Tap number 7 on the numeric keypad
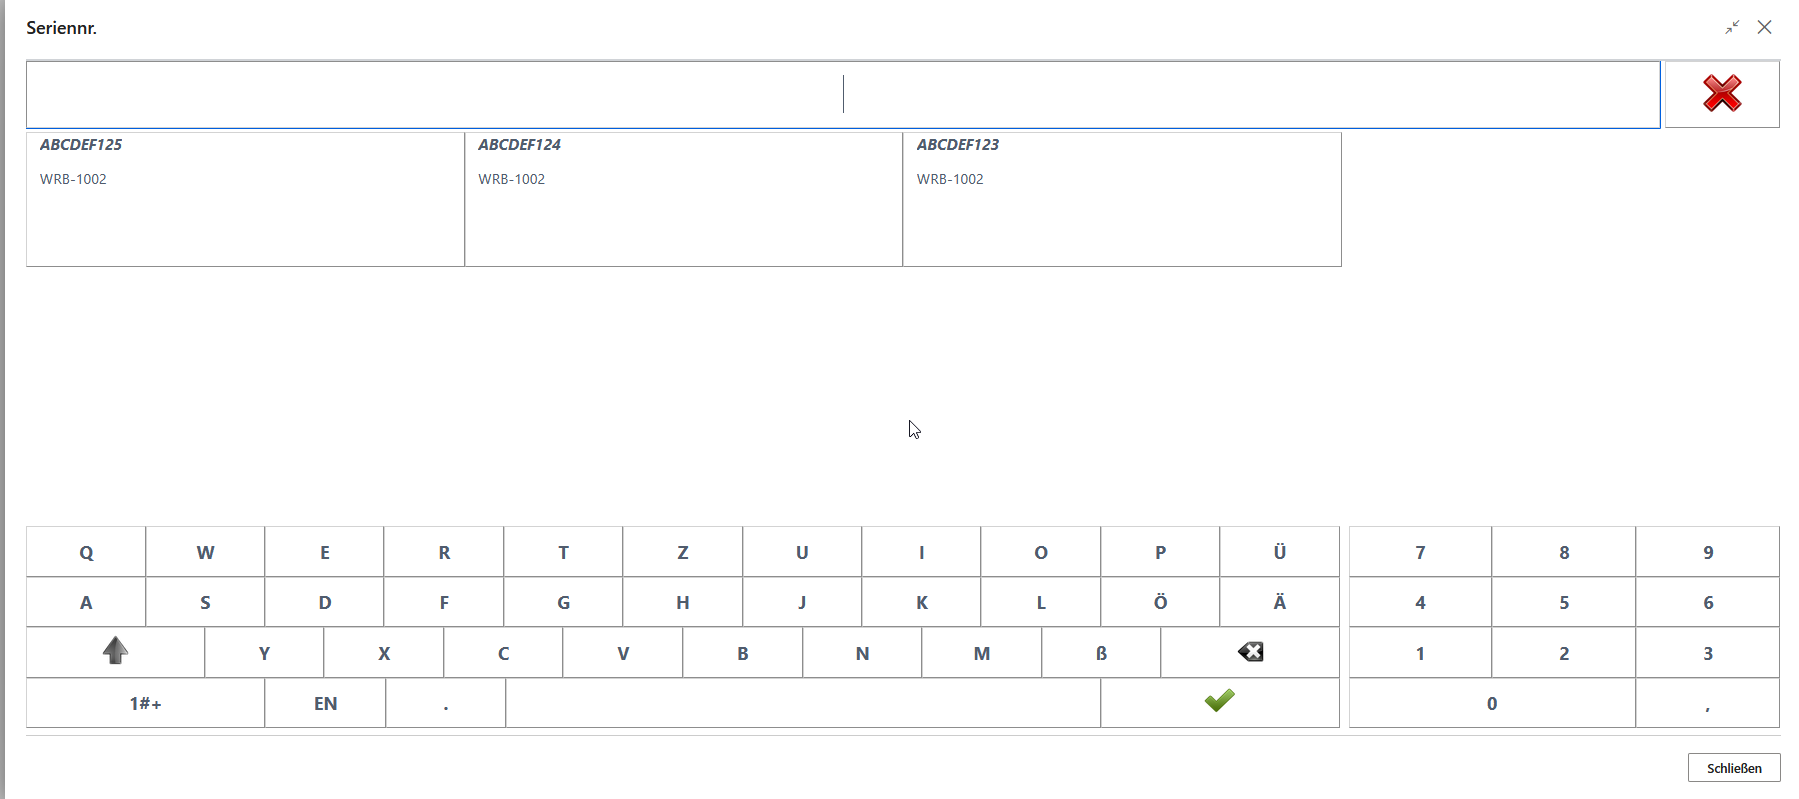Screen dimensions: 1799x799 [x=1420, y=552]
